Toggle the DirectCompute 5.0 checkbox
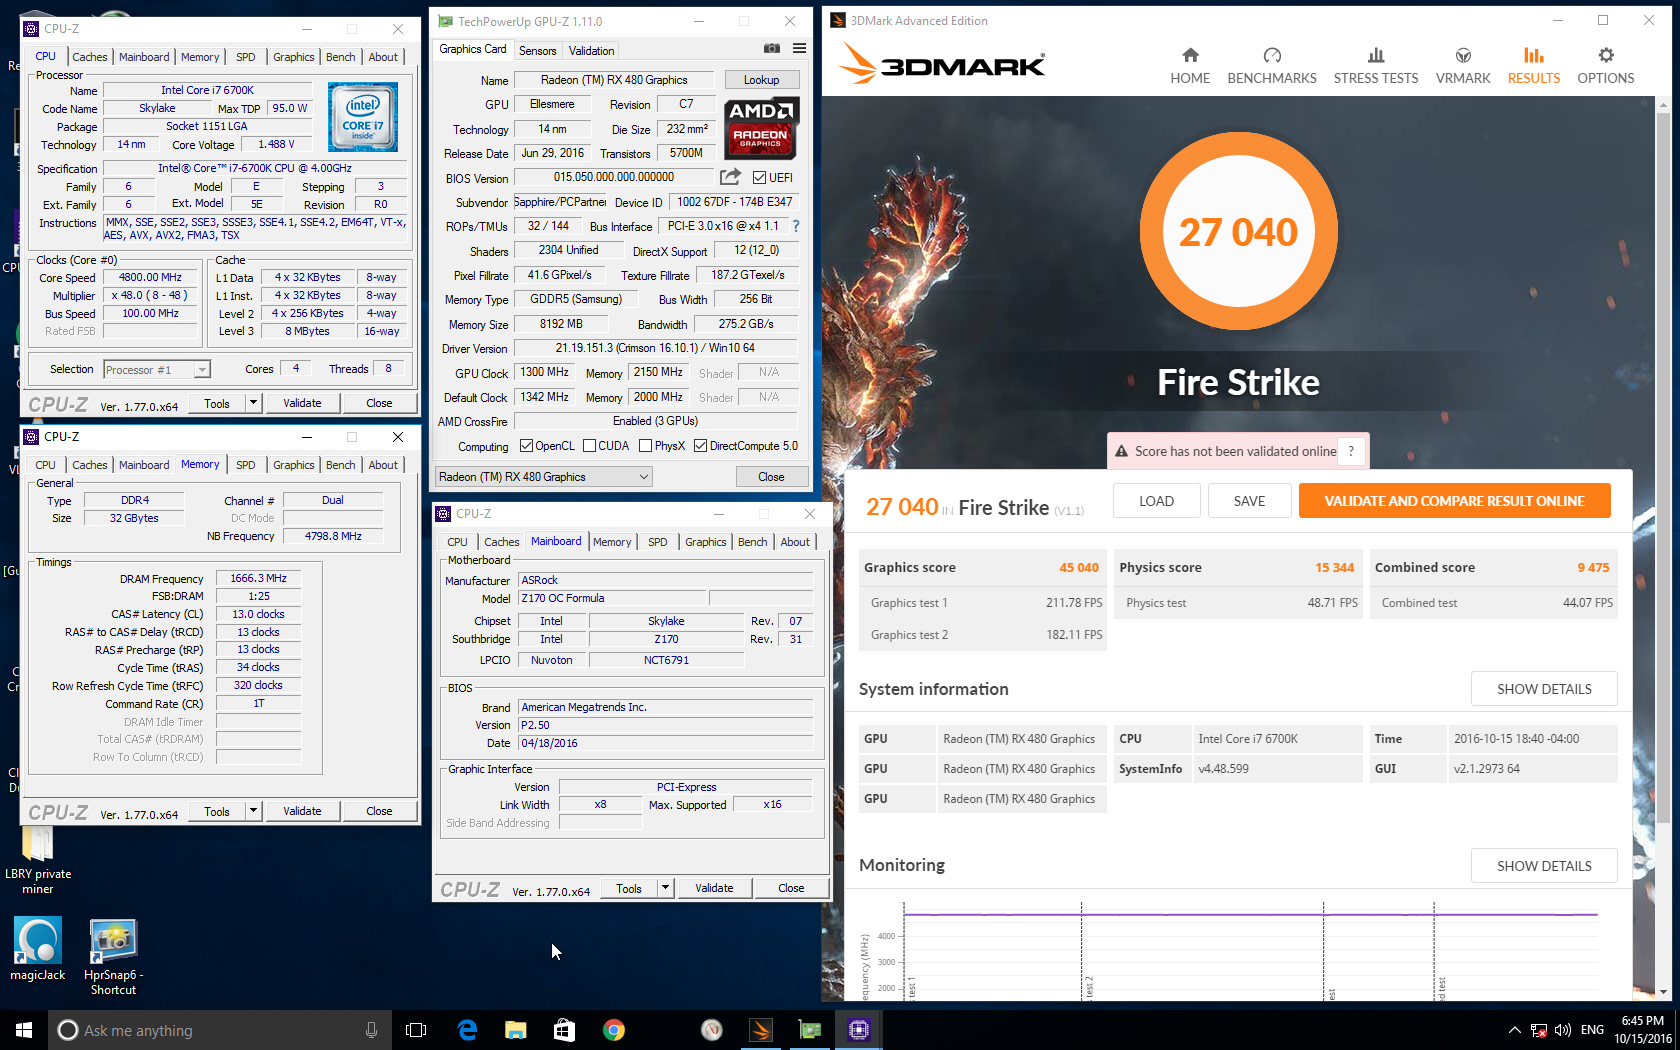 click(701, 446)
